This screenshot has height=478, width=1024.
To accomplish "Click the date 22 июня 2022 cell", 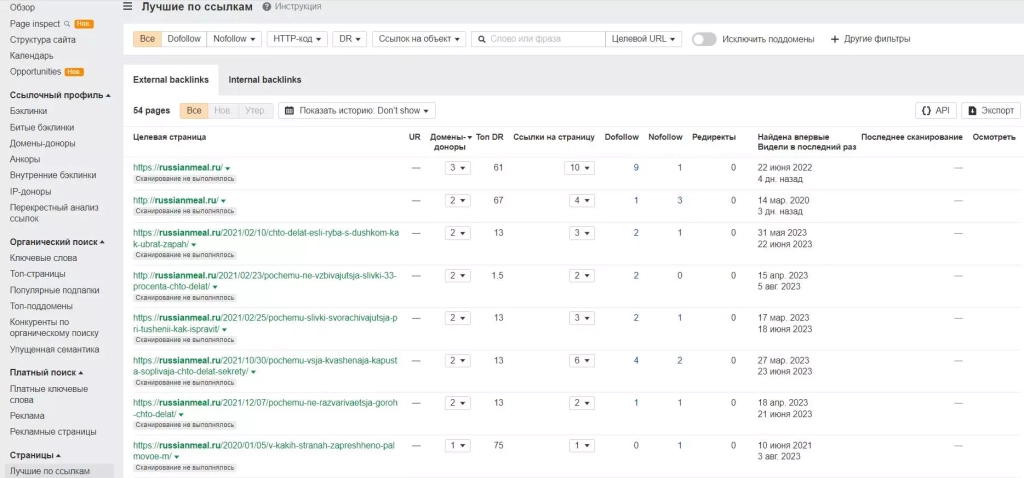I will [x=785, y=168].
